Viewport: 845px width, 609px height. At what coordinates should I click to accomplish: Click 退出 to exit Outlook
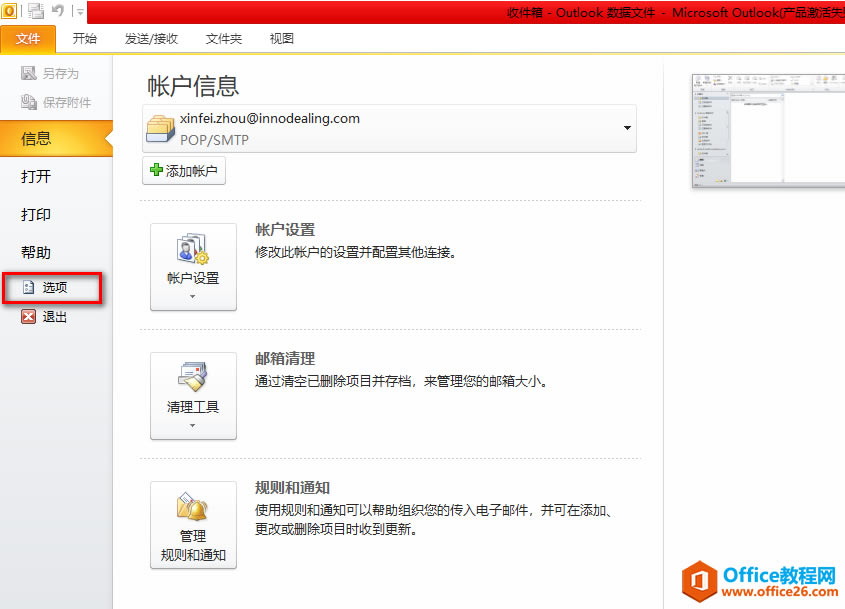pyautogui.click(x=44, y=316)
